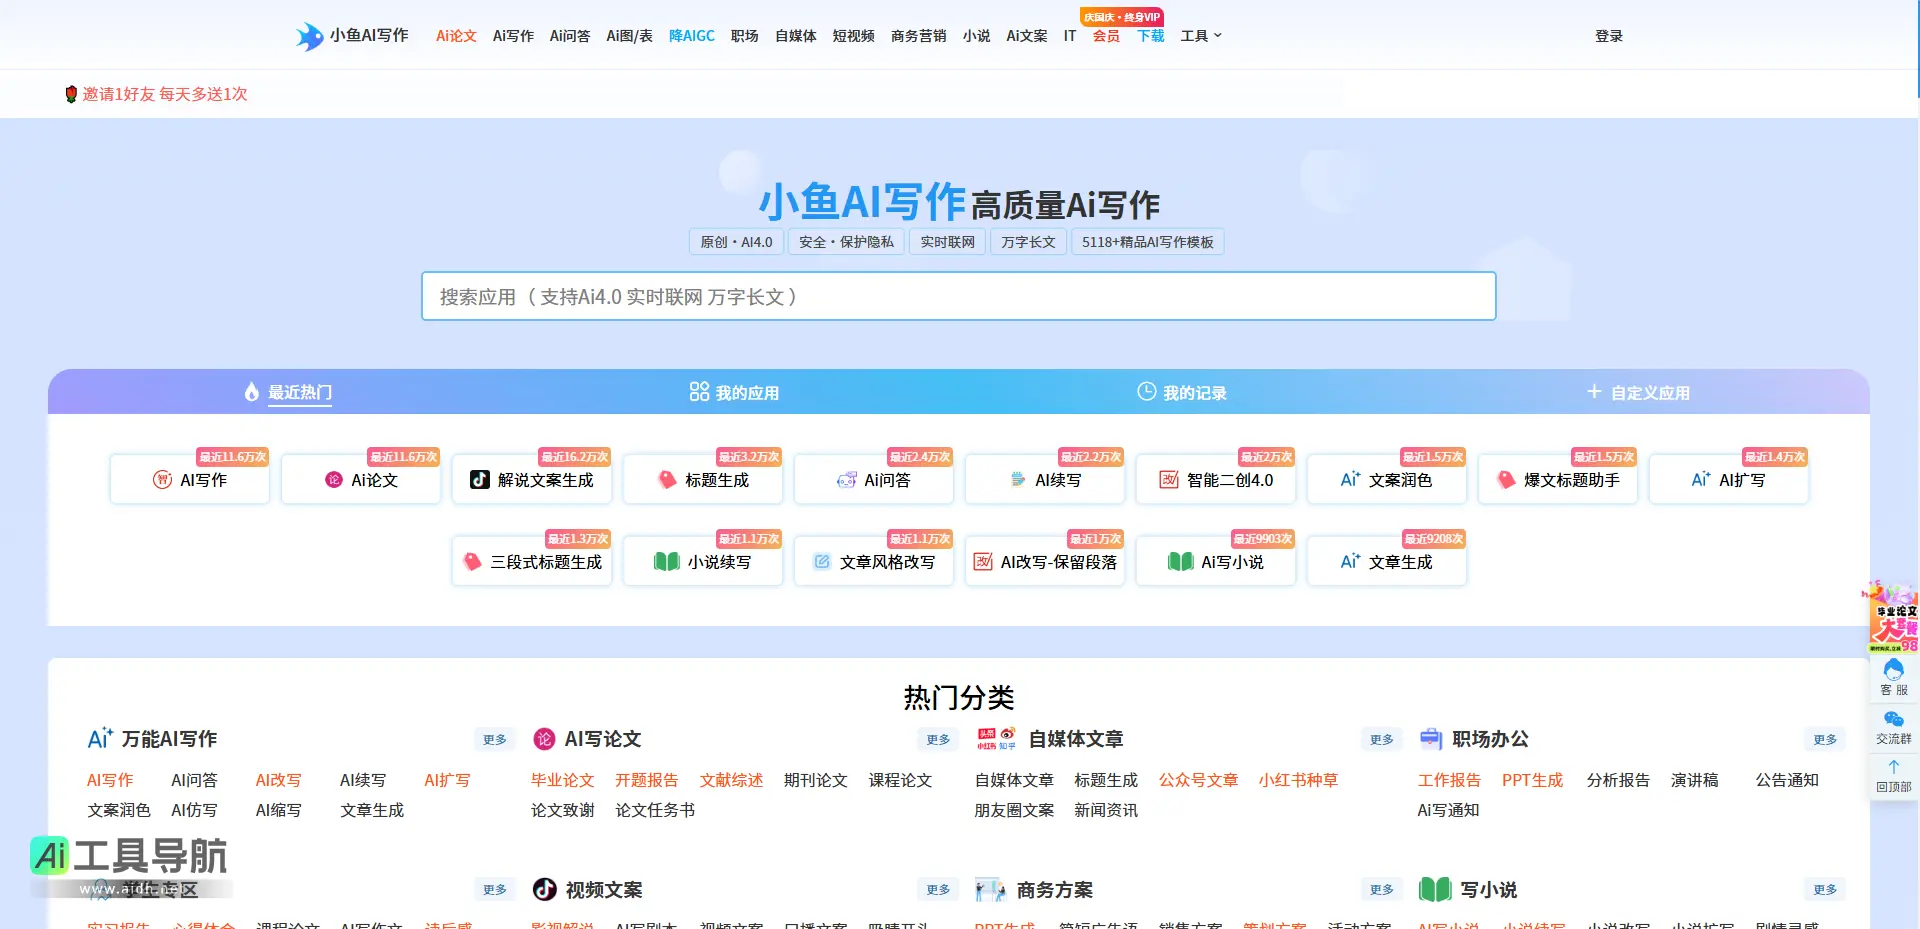The image size is (1920, 929).
Task: Expand 更多 for 万能AI写作 category
Action: click(495, 740)
